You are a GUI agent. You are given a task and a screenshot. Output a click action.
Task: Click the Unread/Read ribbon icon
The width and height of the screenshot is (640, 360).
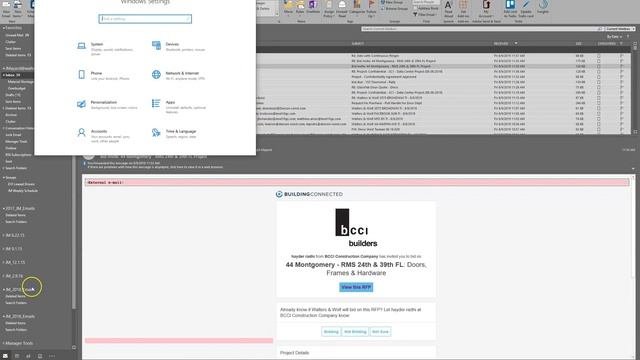click(x=342, y=8)
